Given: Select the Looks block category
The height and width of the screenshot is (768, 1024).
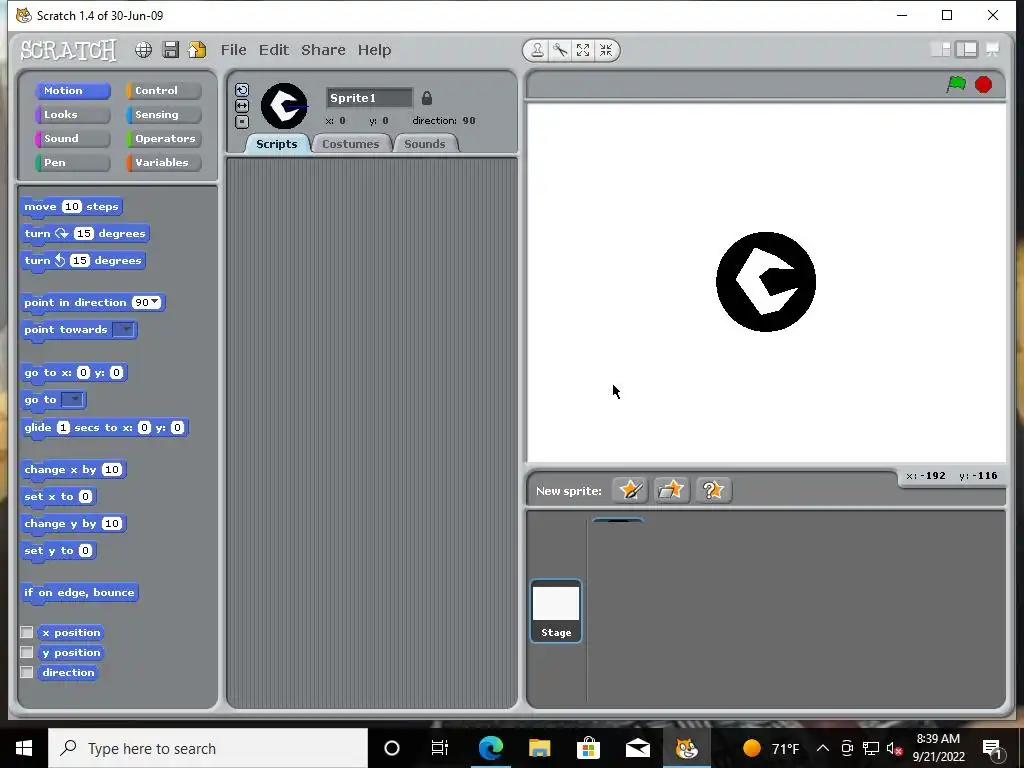Looking at the screenshot, I should pos(72,115).
